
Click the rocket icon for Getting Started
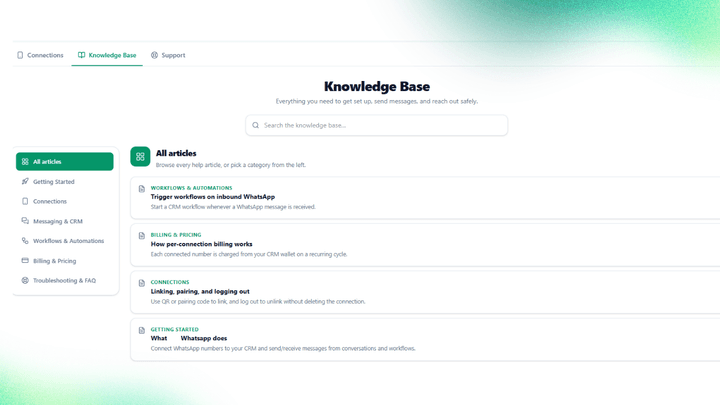coord(25,181)
